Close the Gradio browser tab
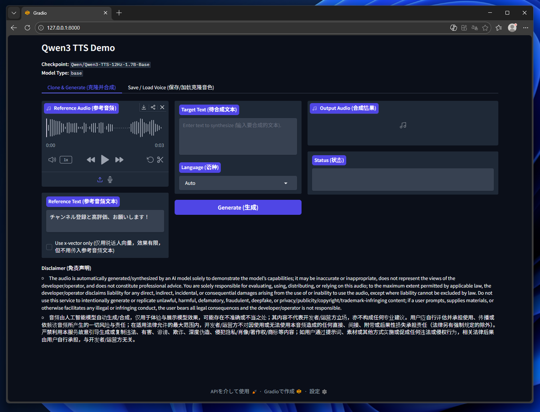This screenshot has width=540, height=412. 105,13
